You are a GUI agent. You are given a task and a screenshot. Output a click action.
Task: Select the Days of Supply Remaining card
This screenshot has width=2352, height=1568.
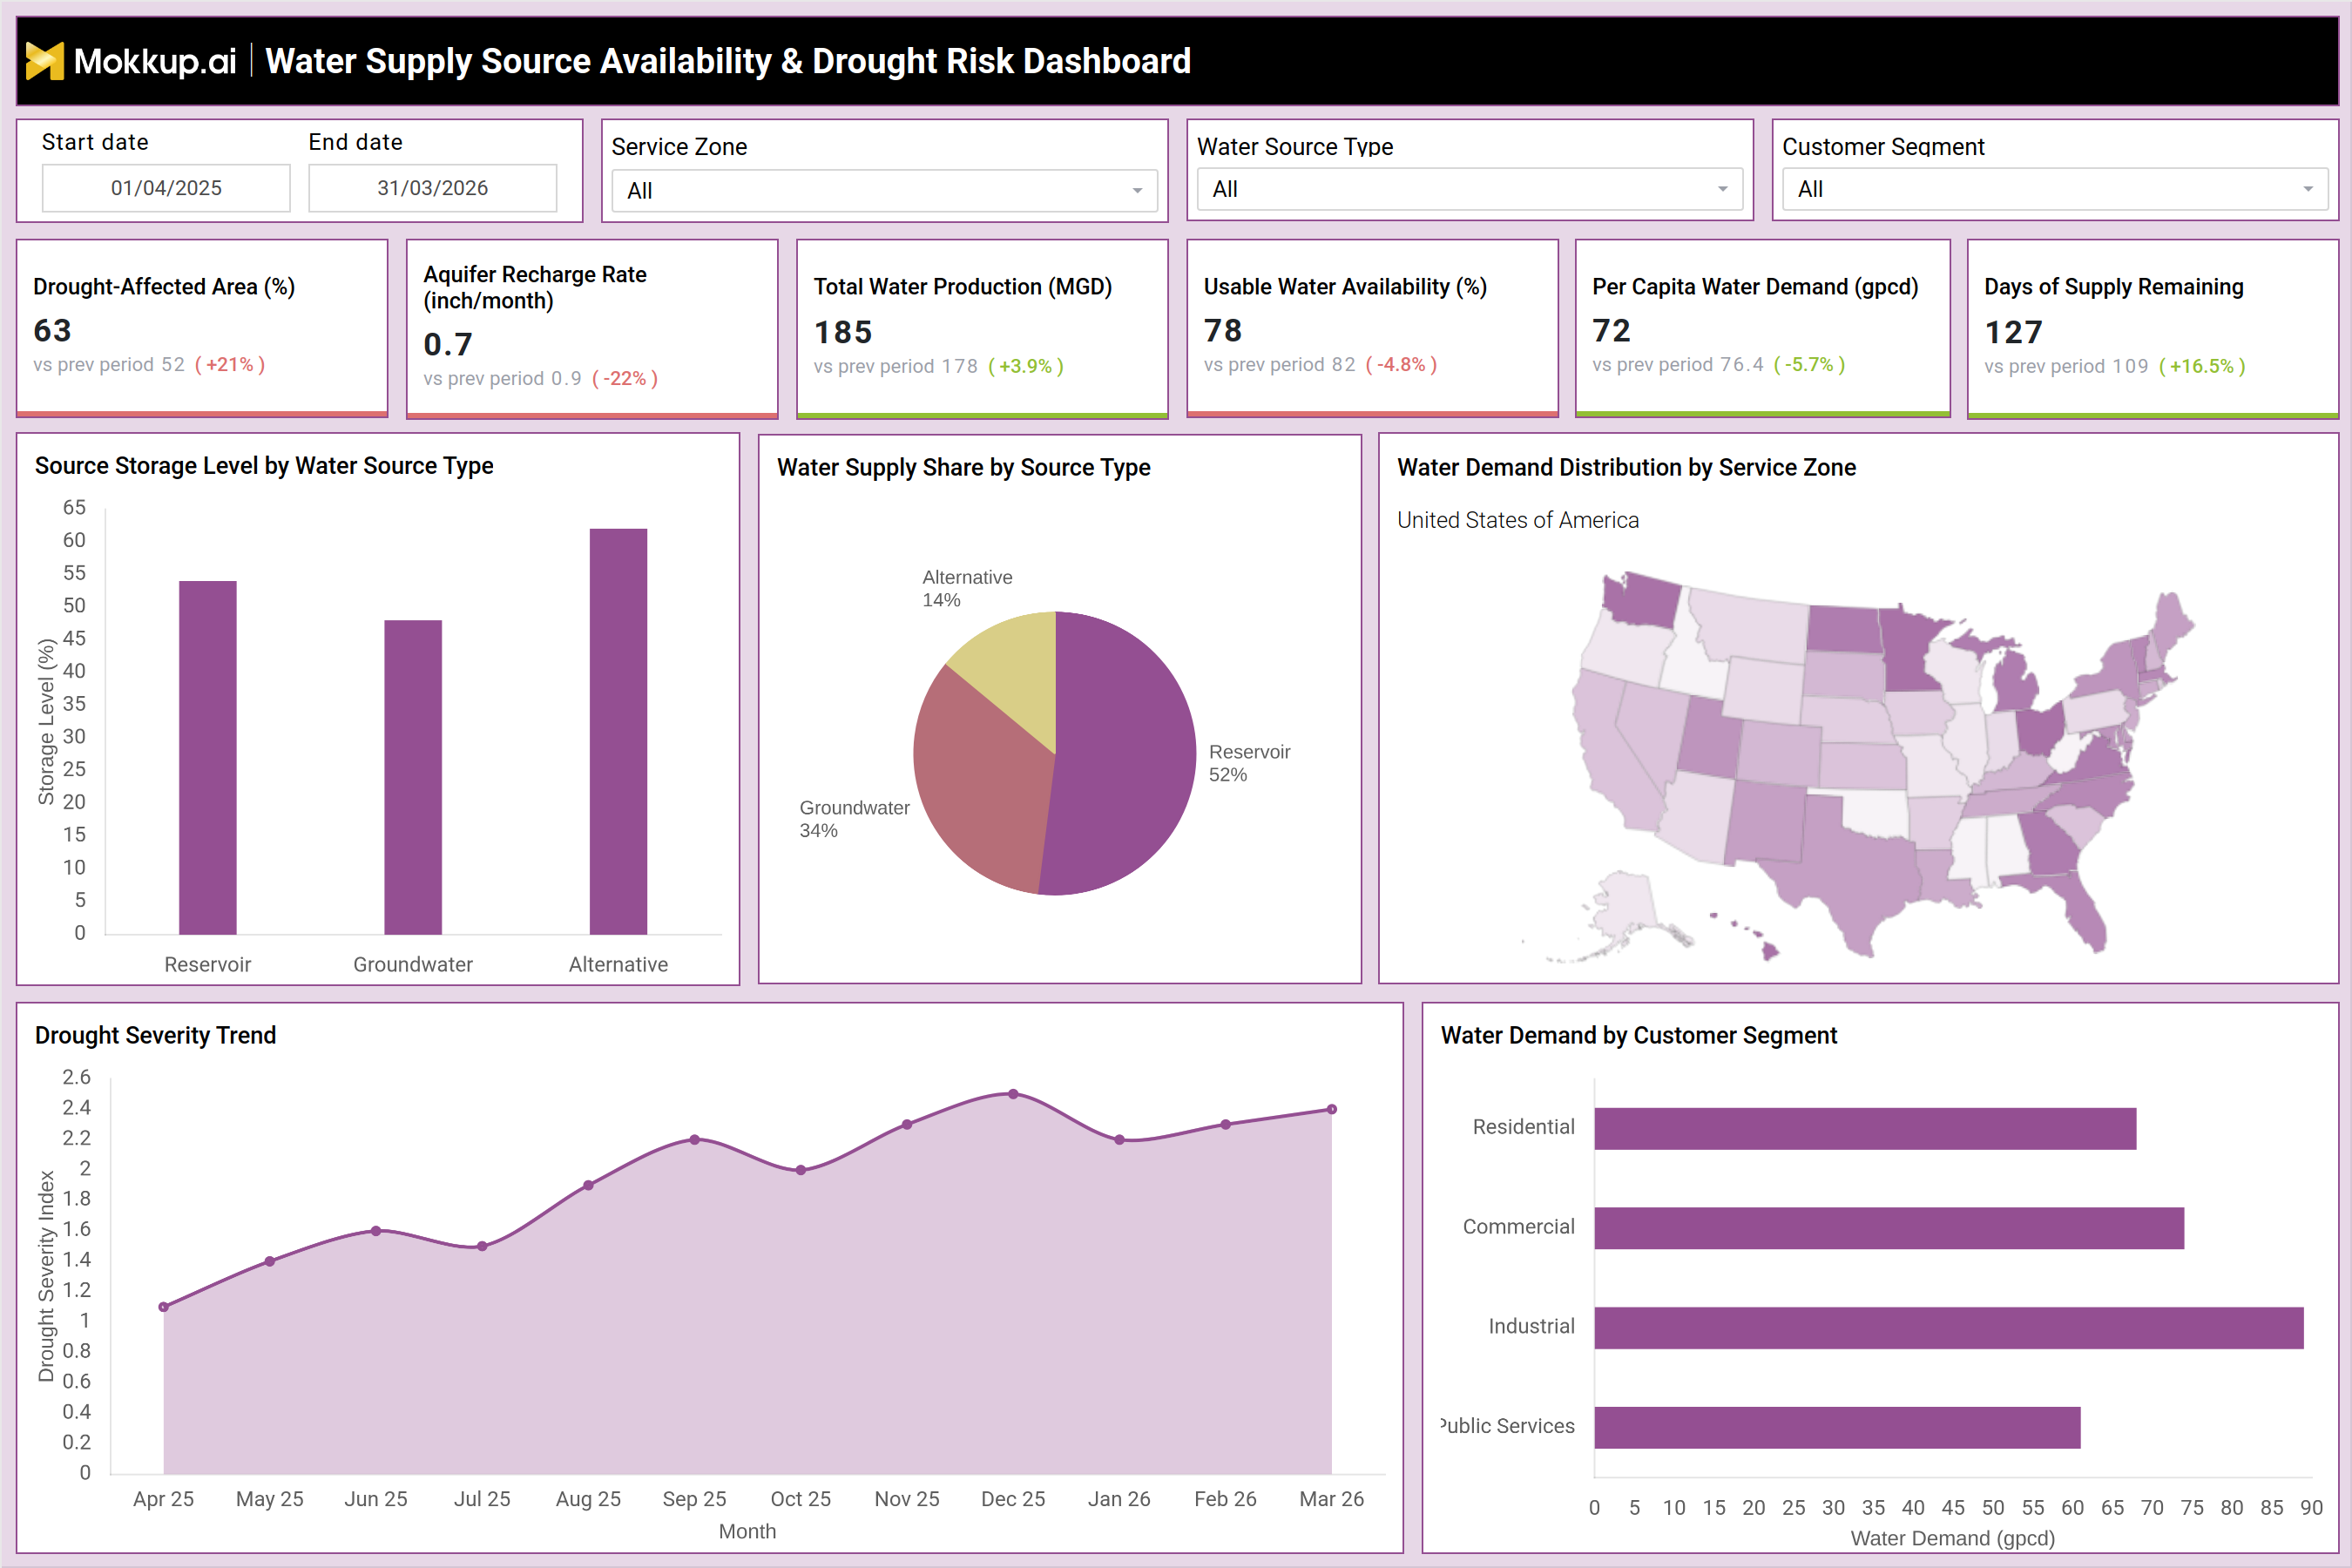[2152, 328]
